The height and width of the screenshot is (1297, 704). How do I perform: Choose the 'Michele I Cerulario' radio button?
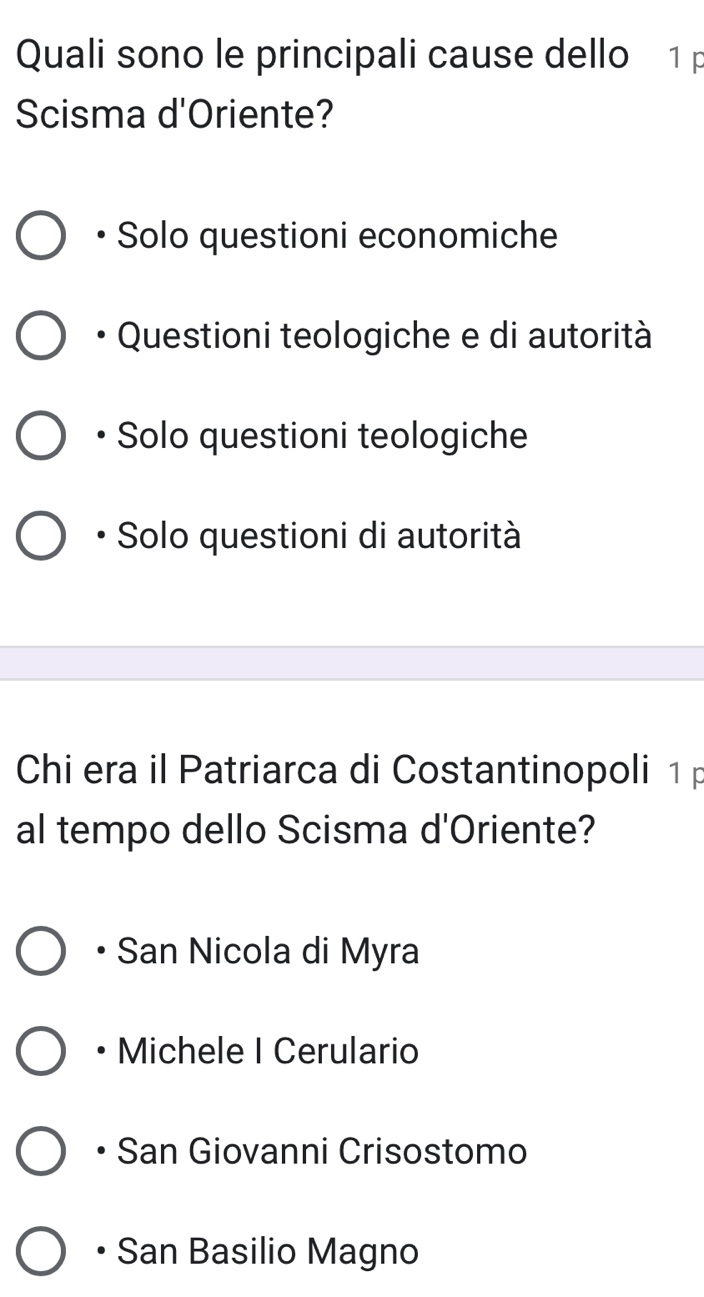40,1052
